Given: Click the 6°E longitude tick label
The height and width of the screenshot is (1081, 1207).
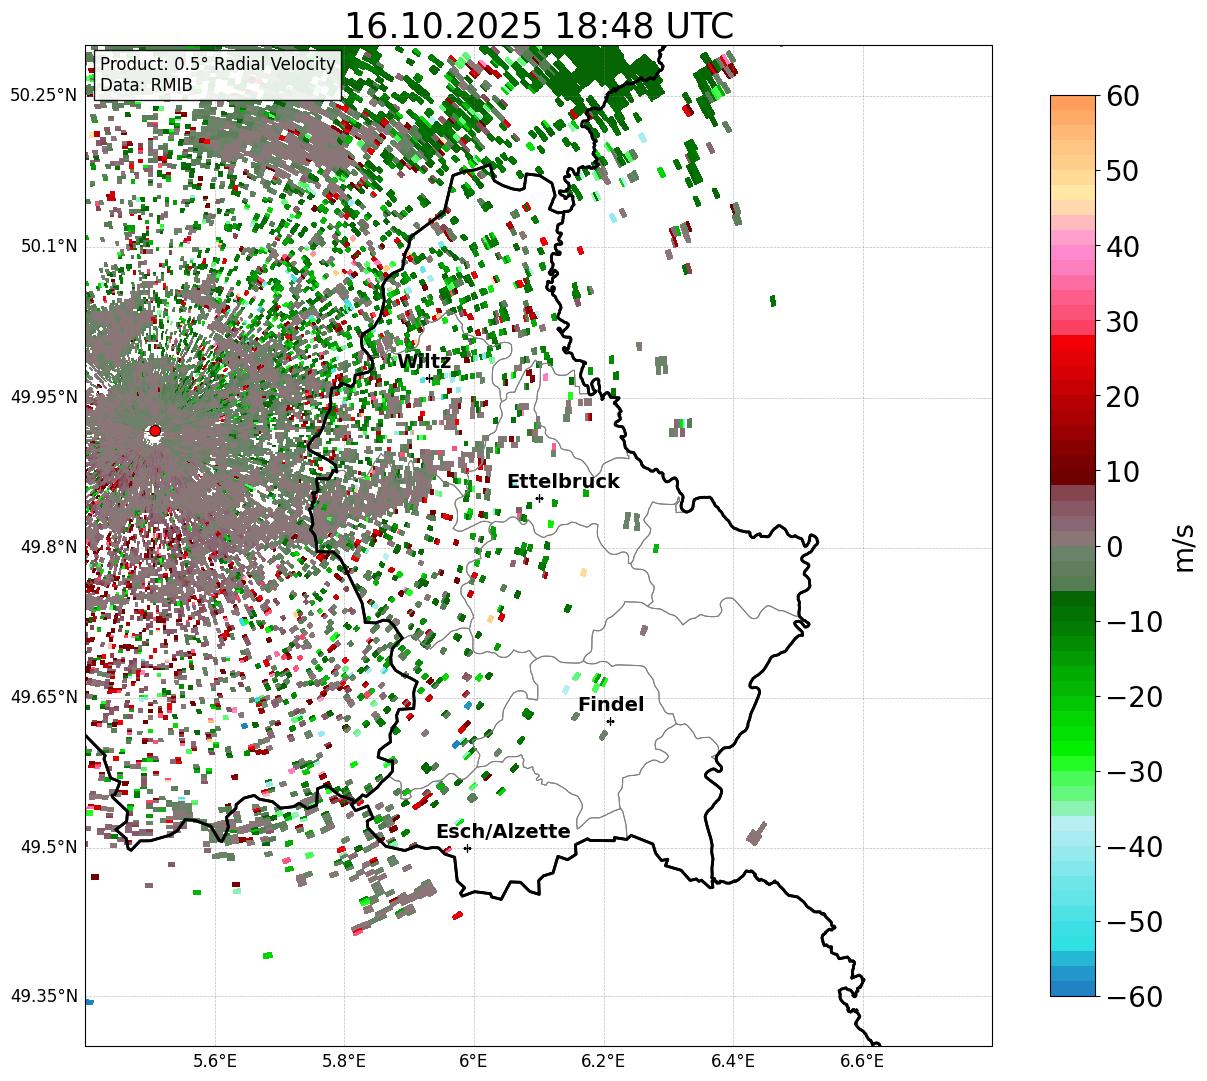Looking at the screenshot, I should 474,1064.
